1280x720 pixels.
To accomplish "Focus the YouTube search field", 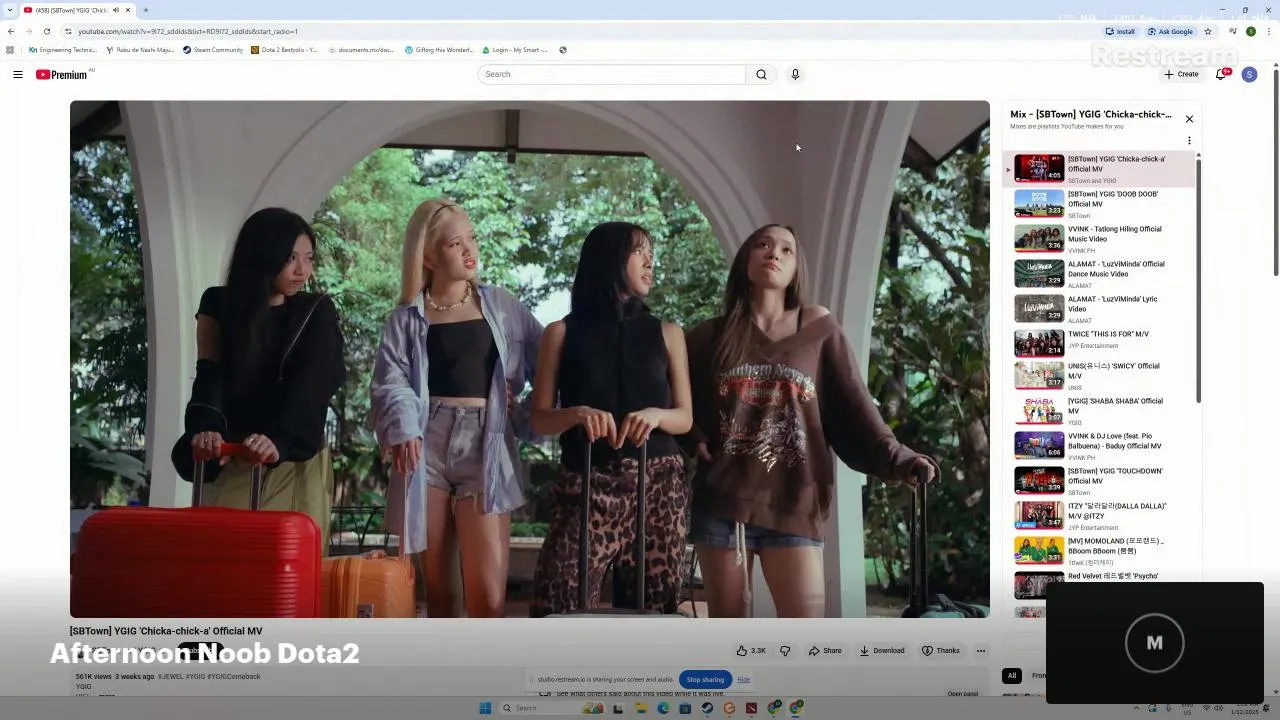I will (x=611, y=74).
